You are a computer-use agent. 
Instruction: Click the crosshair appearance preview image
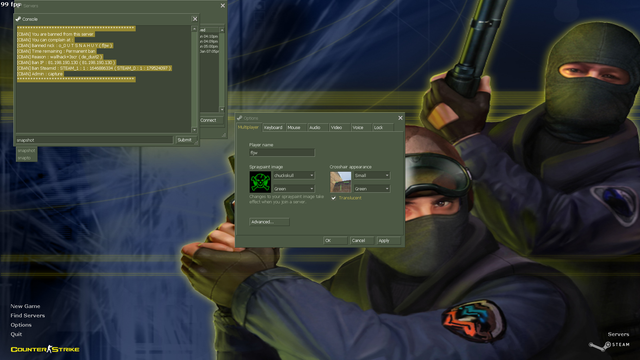tap(340, 182)
